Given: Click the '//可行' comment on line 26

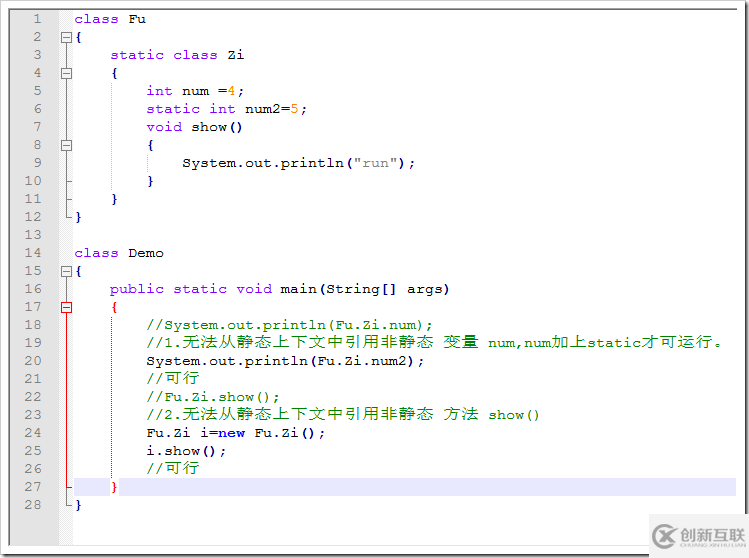Looking at the screenshot, I should tap(172, 468).
